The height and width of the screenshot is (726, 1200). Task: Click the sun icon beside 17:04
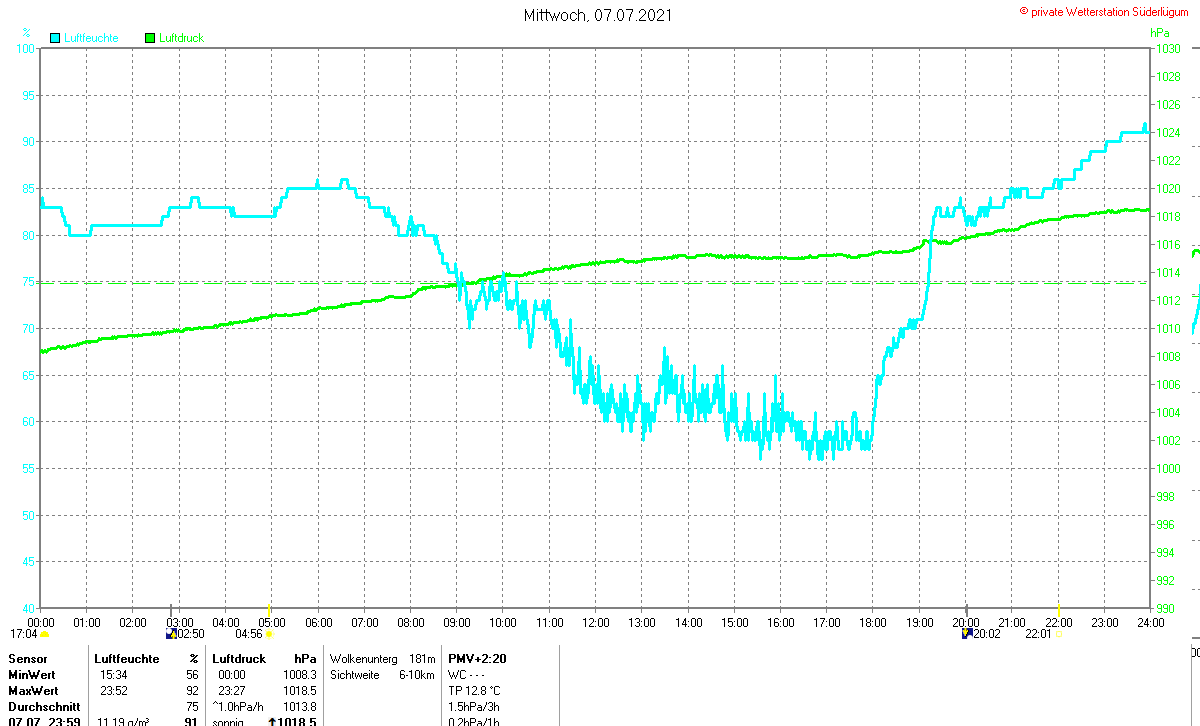point(45,634)
